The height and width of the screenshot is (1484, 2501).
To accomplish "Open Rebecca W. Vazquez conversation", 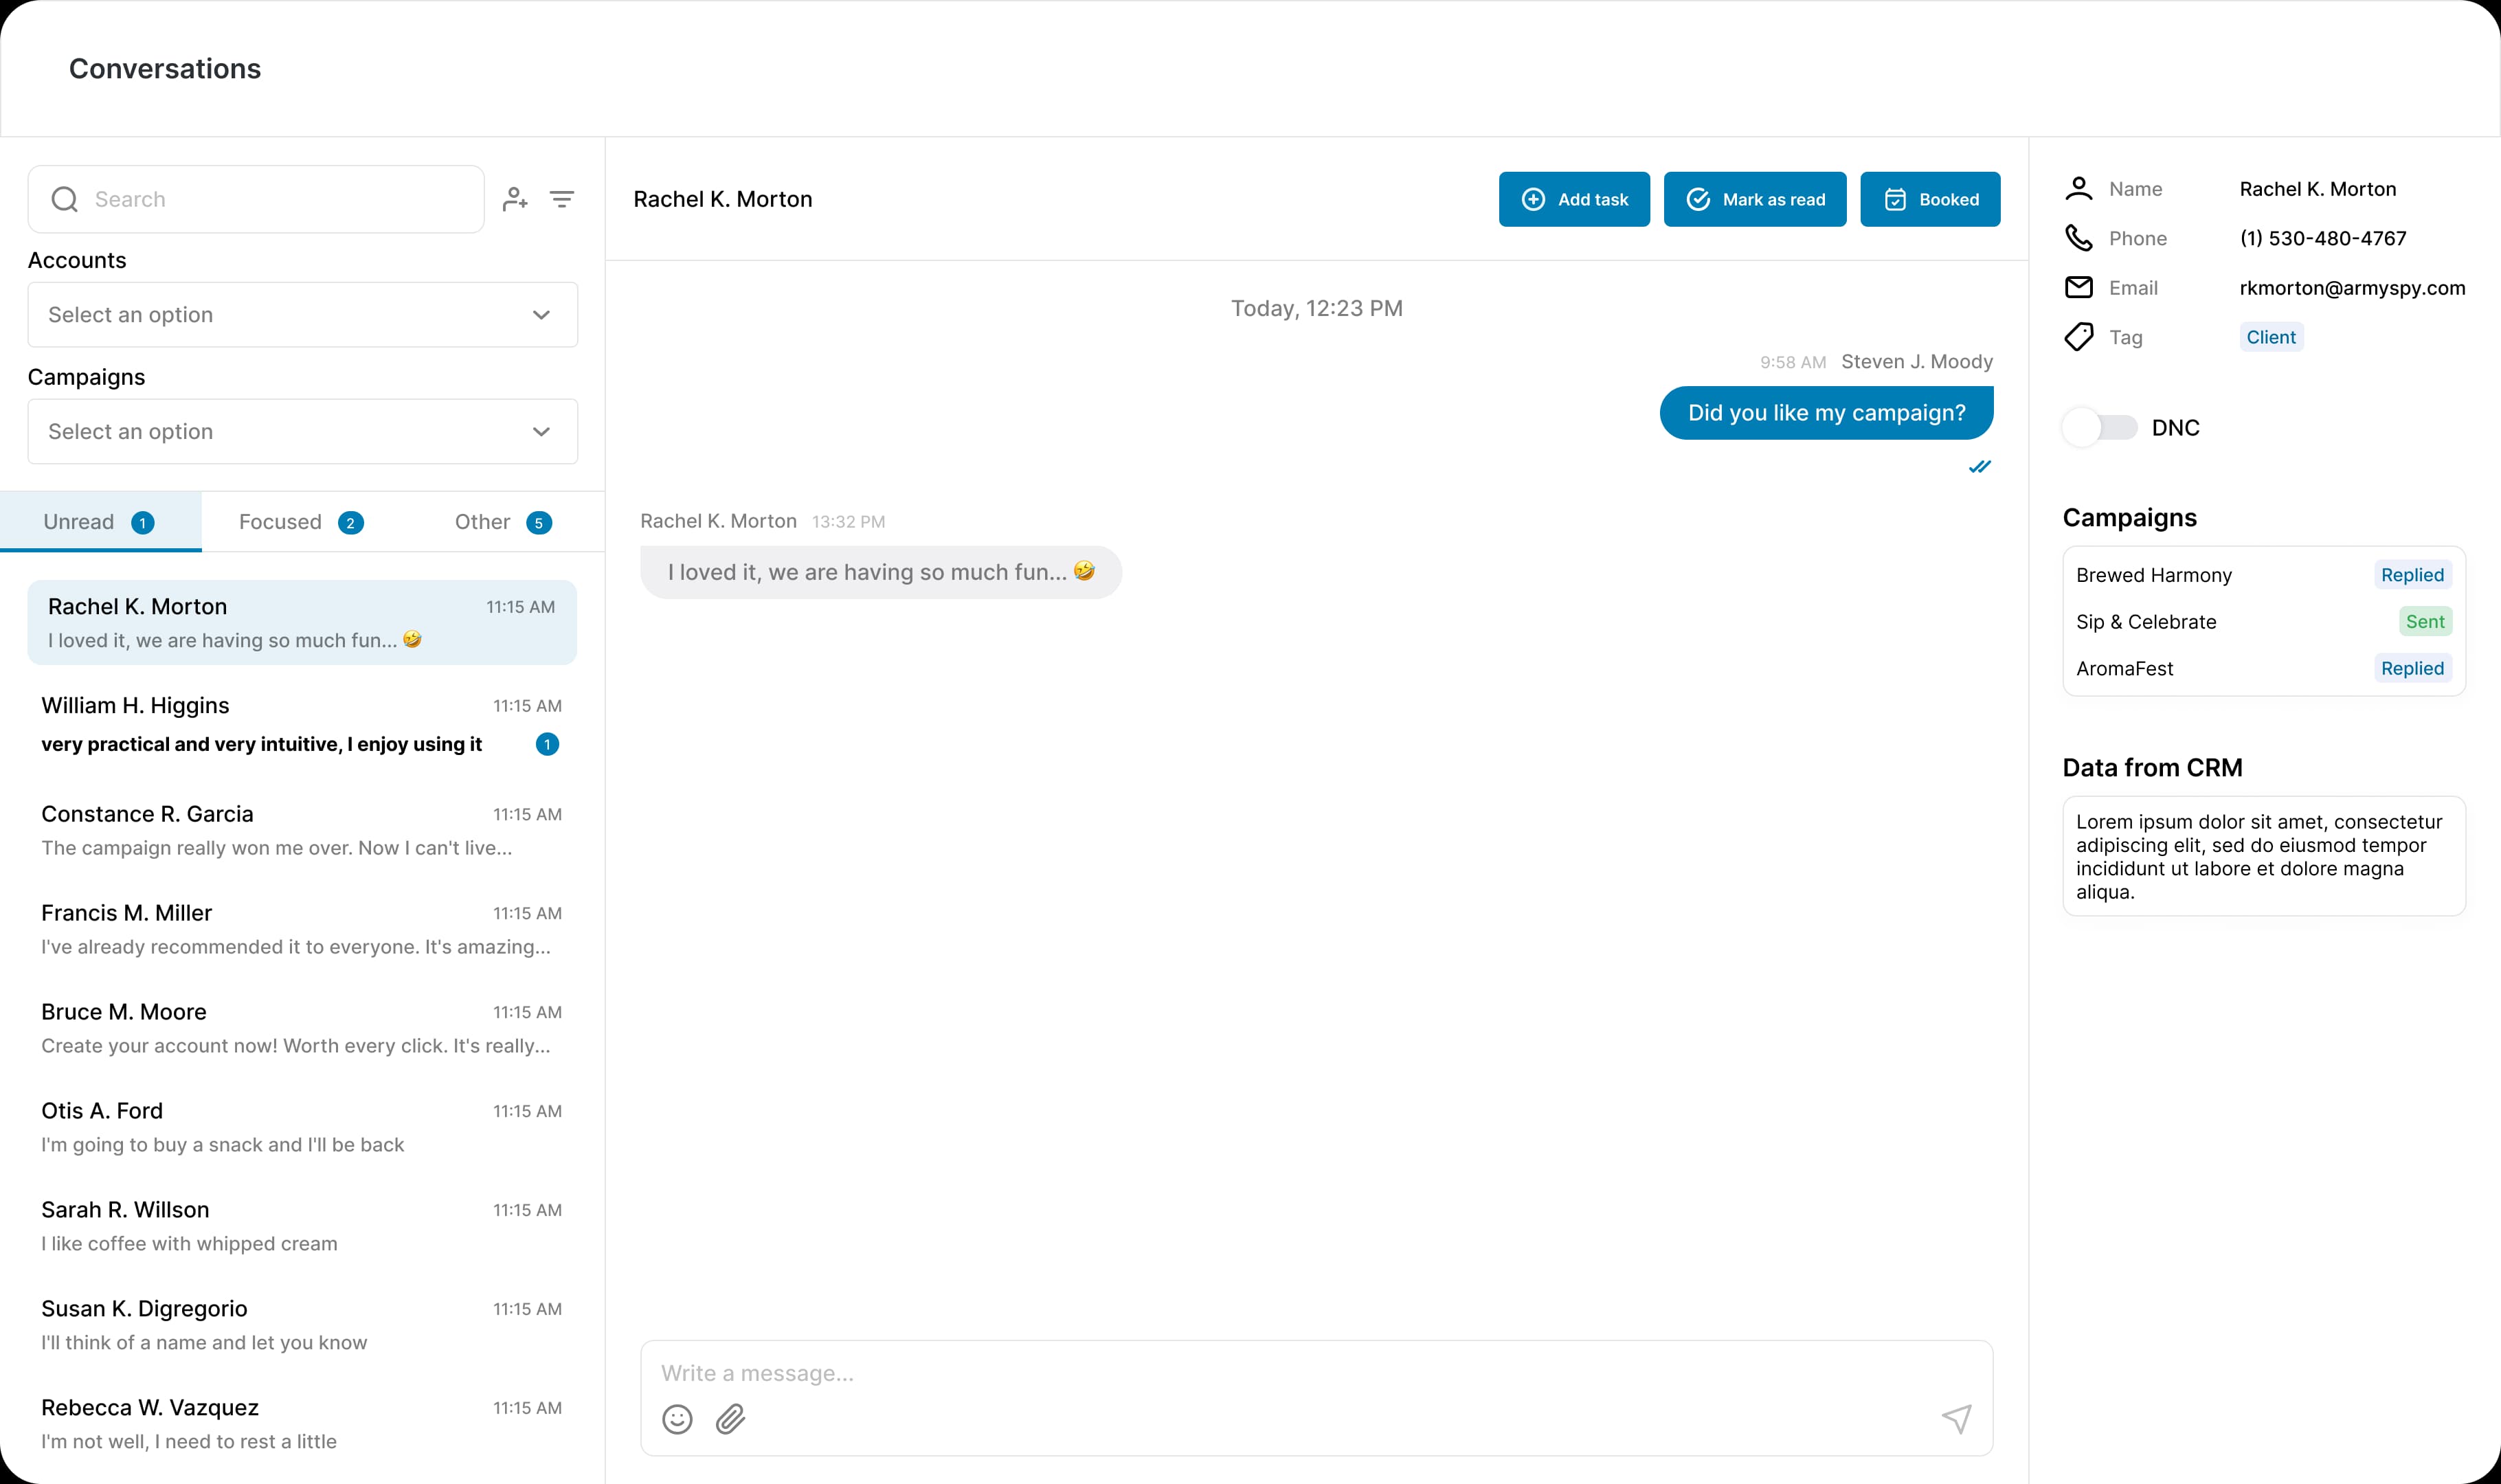I will click(302, 1424).
